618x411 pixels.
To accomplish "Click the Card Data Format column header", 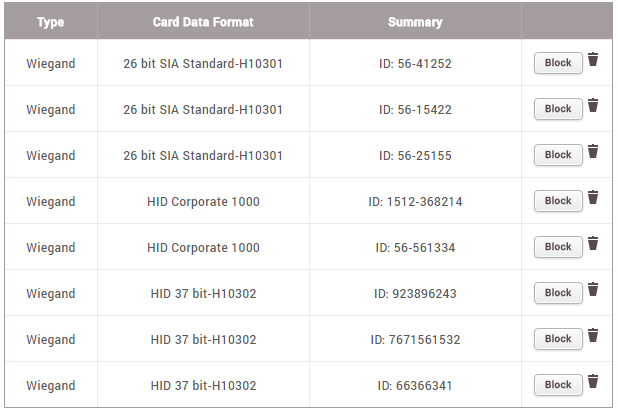I will [x=203, y=21].
